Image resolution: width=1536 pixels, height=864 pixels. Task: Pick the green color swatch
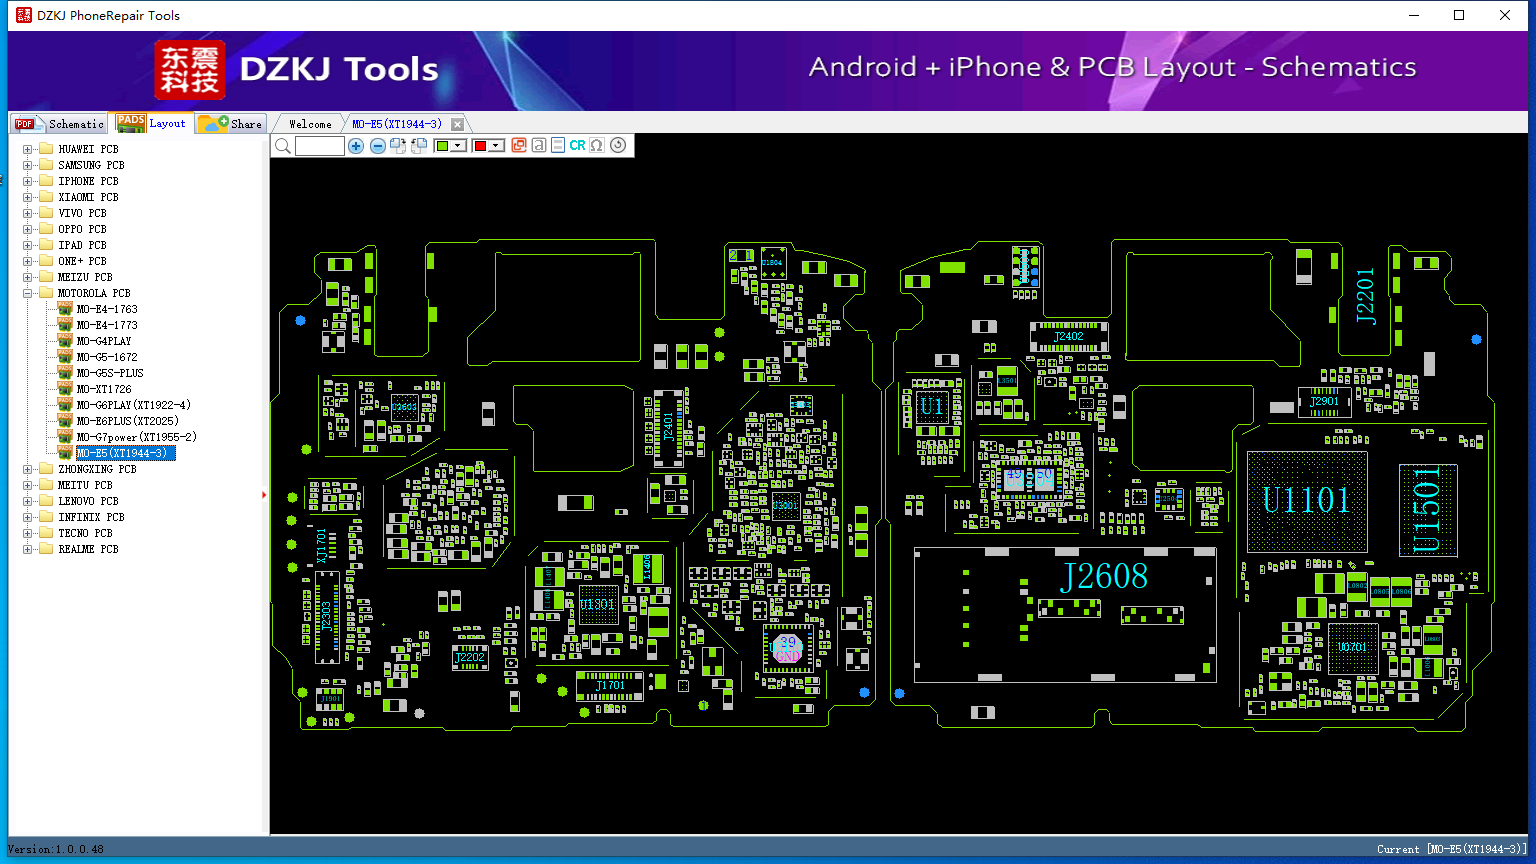442,146
